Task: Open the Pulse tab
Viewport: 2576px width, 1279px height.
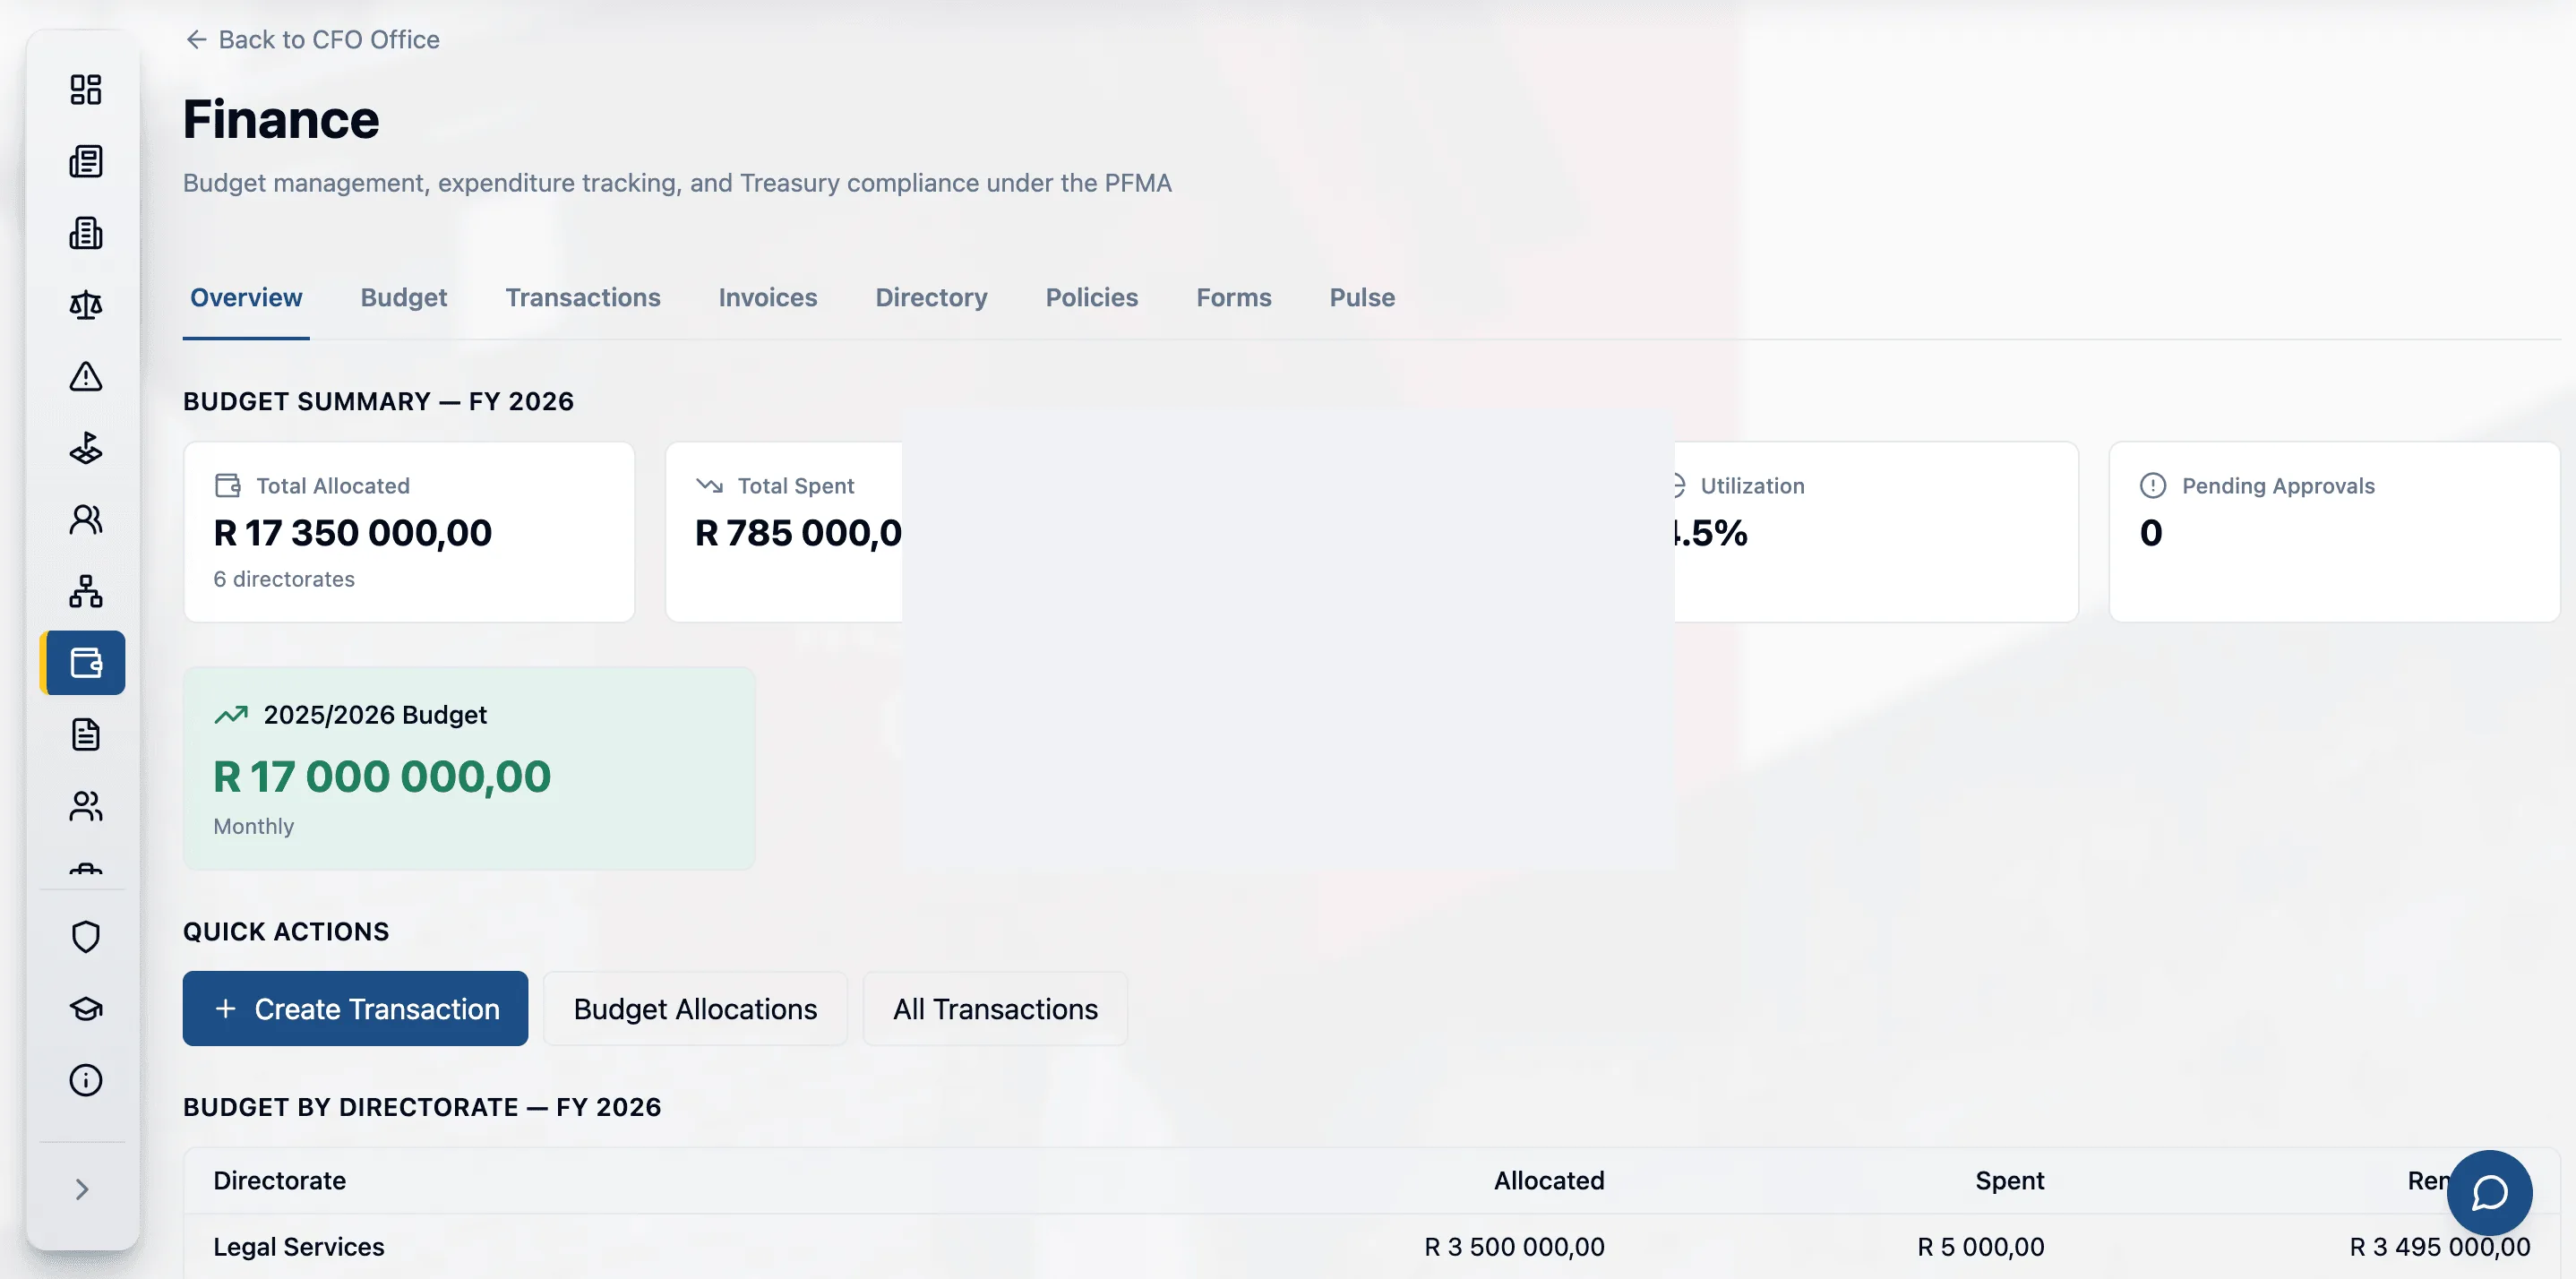Action: point(1362,298)
